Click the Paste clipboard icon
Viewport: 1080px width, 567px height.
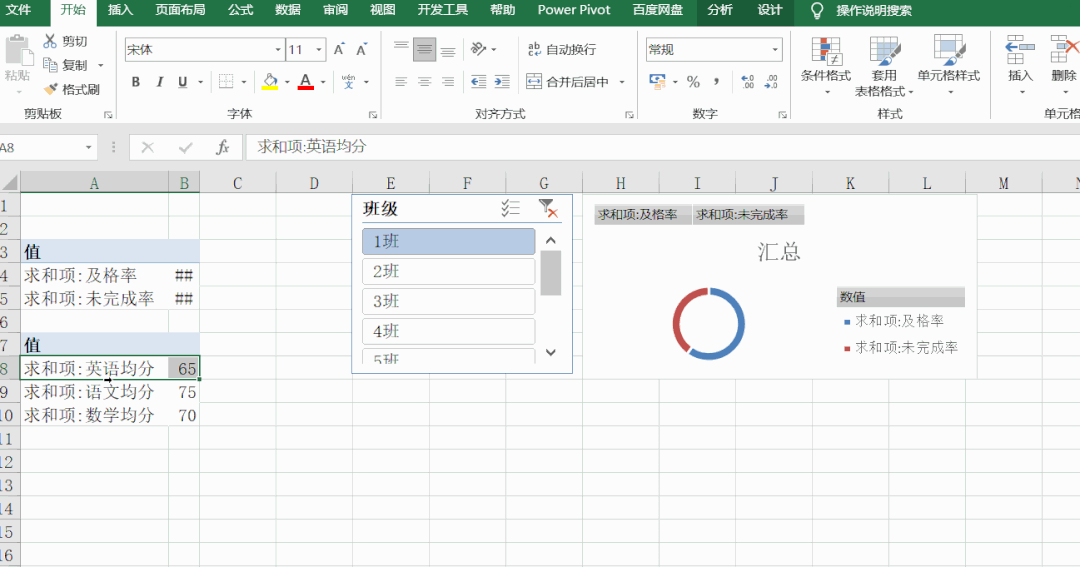point(17,51)
